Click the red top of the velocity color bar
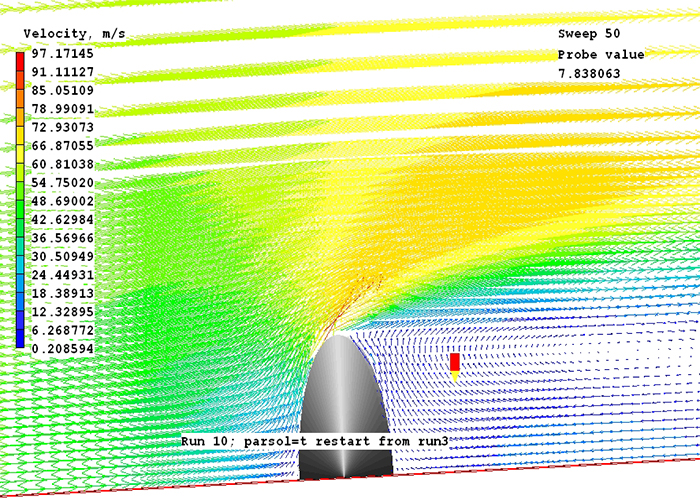This screenshot has height=500, width=700. click(20, 62)
